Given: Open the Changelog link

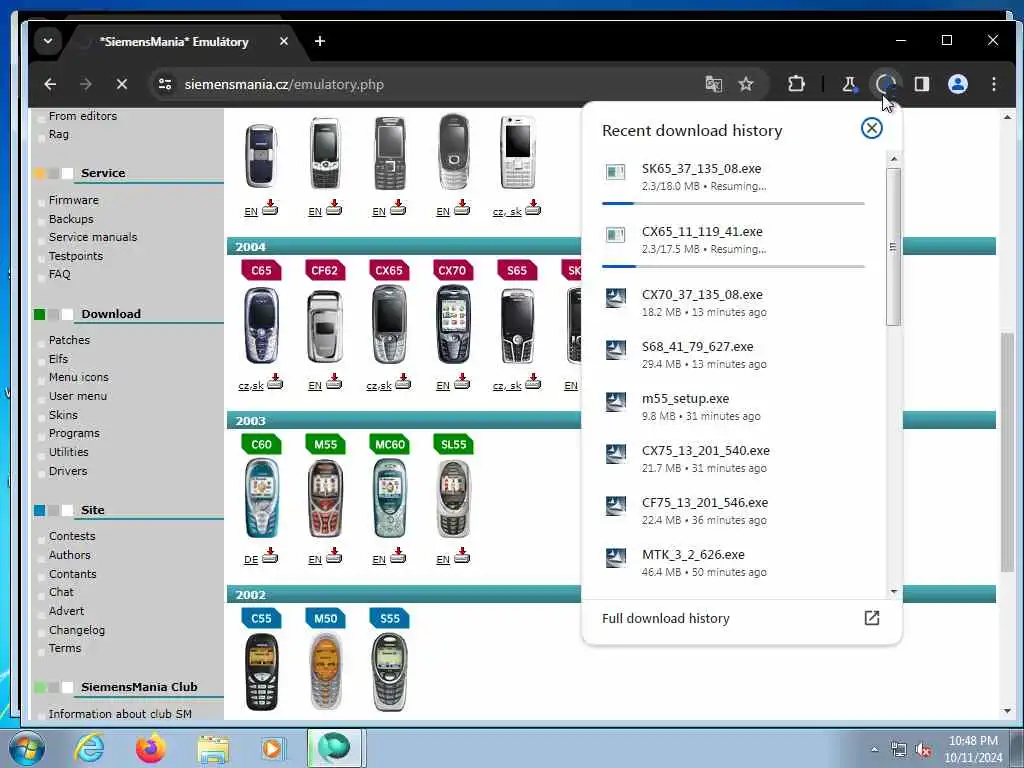Looking at the screenshot, I should tap(76, 630).
